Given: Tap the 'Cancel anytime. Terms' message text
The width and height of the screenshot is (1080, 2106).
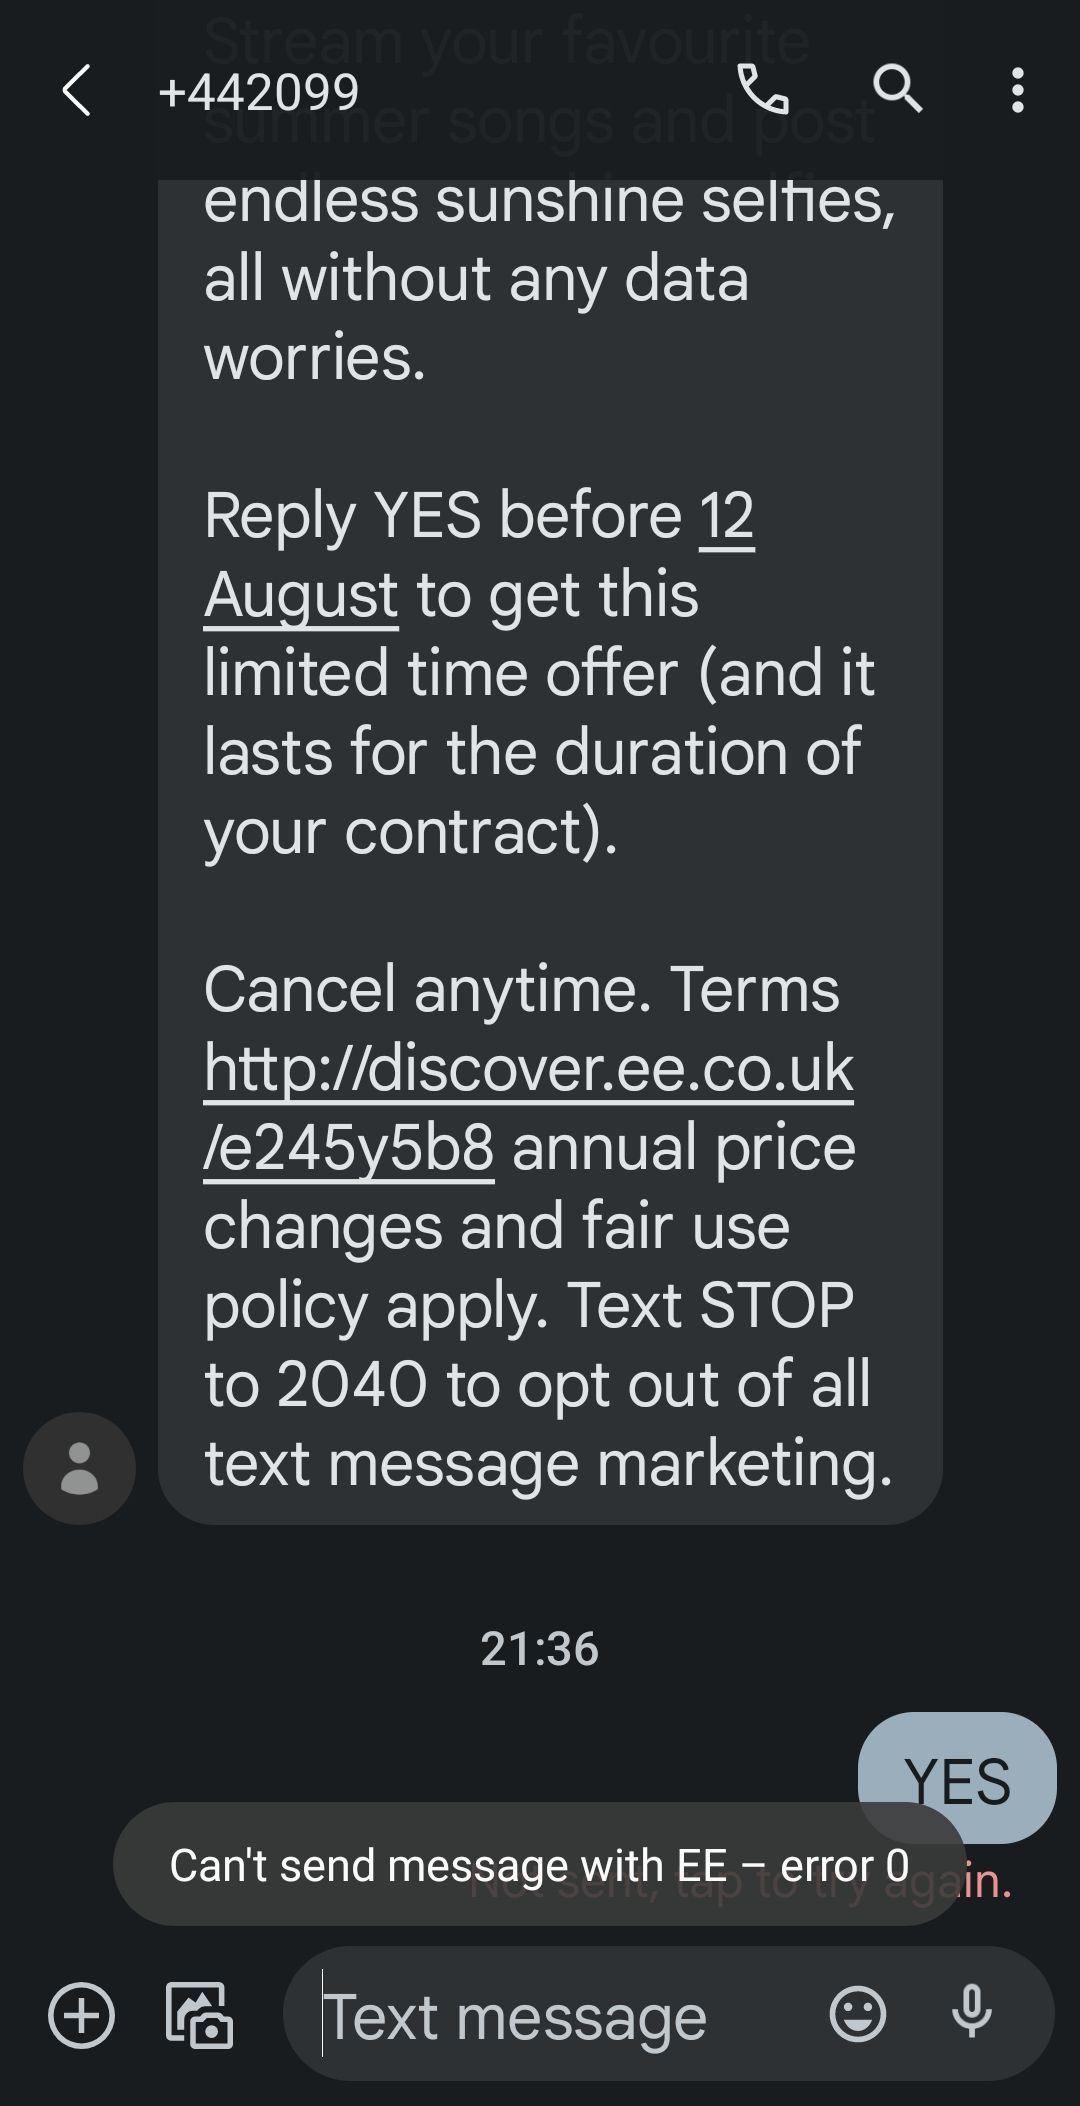Looking at the screenshot, I should pos(520,990).
